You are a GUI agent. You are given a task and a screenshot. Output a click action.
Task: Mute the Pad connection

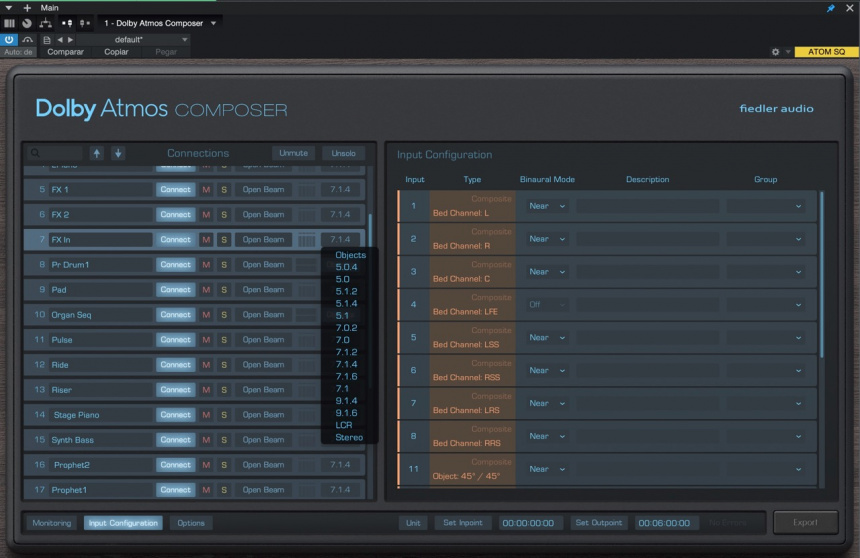point(206,290)
